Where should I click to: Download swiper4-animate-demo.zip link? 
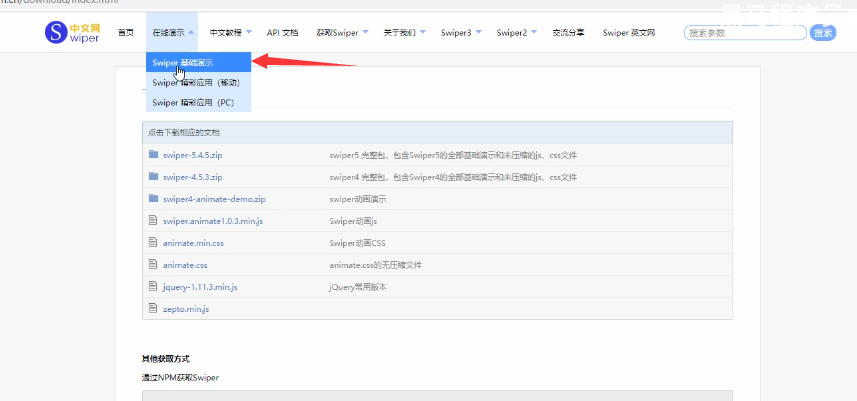tap(214, 199)
